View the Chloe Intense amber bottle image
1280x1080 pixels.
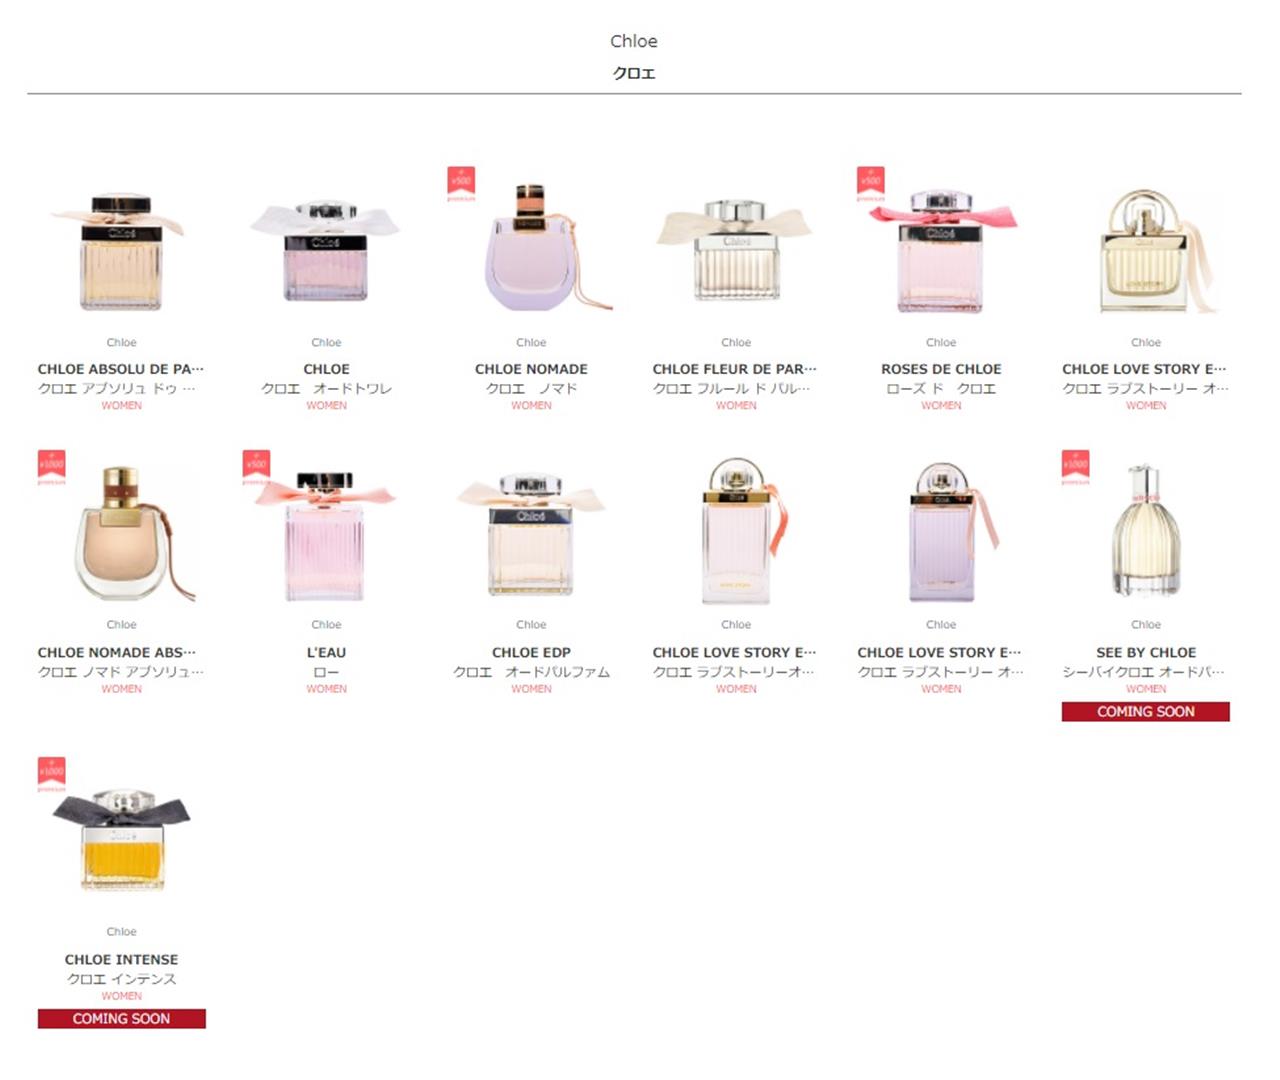click(x=121, y=838)
